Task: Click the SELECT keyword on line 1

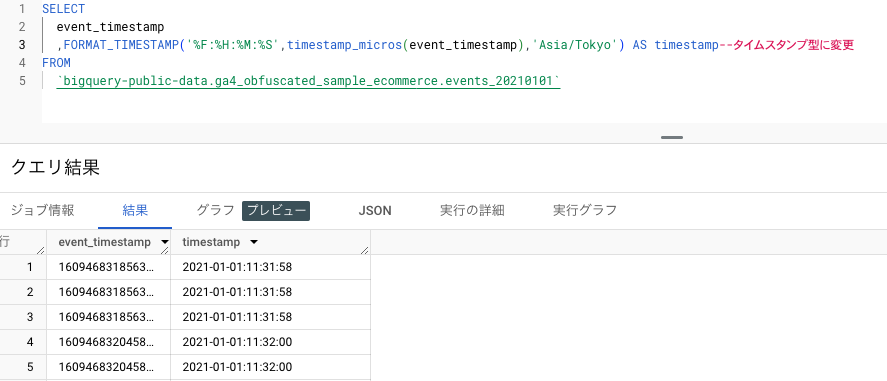Action: click(63, 9)
